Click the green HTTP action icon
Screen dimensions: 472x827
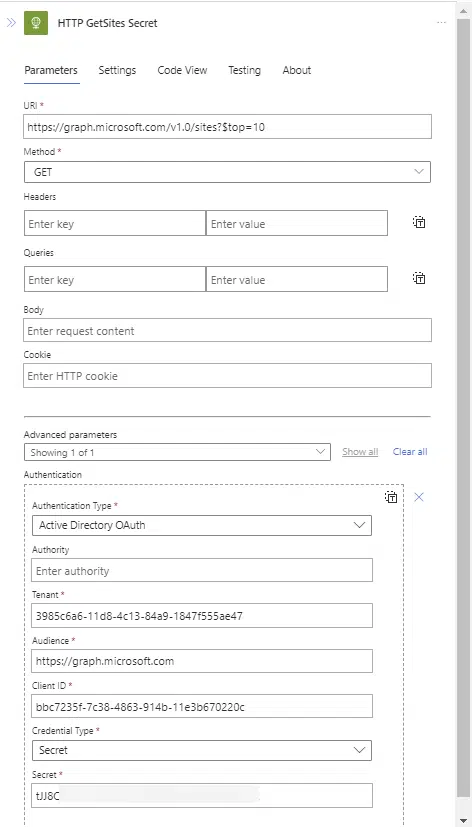pos(36,23)
